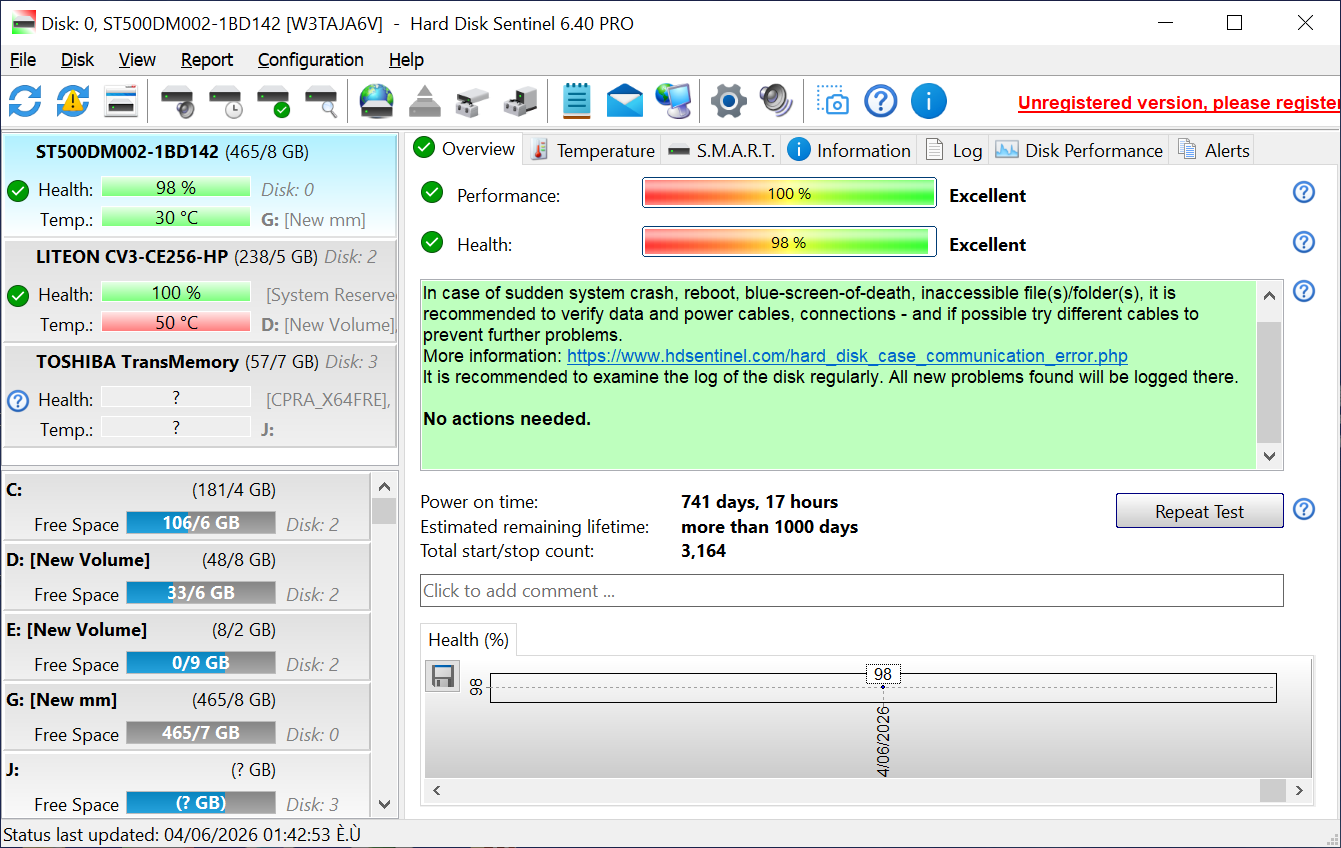This screenshot has height=848, width=1341.
Task: Click the D: [New Volume] free space bar
Action: 201,593
